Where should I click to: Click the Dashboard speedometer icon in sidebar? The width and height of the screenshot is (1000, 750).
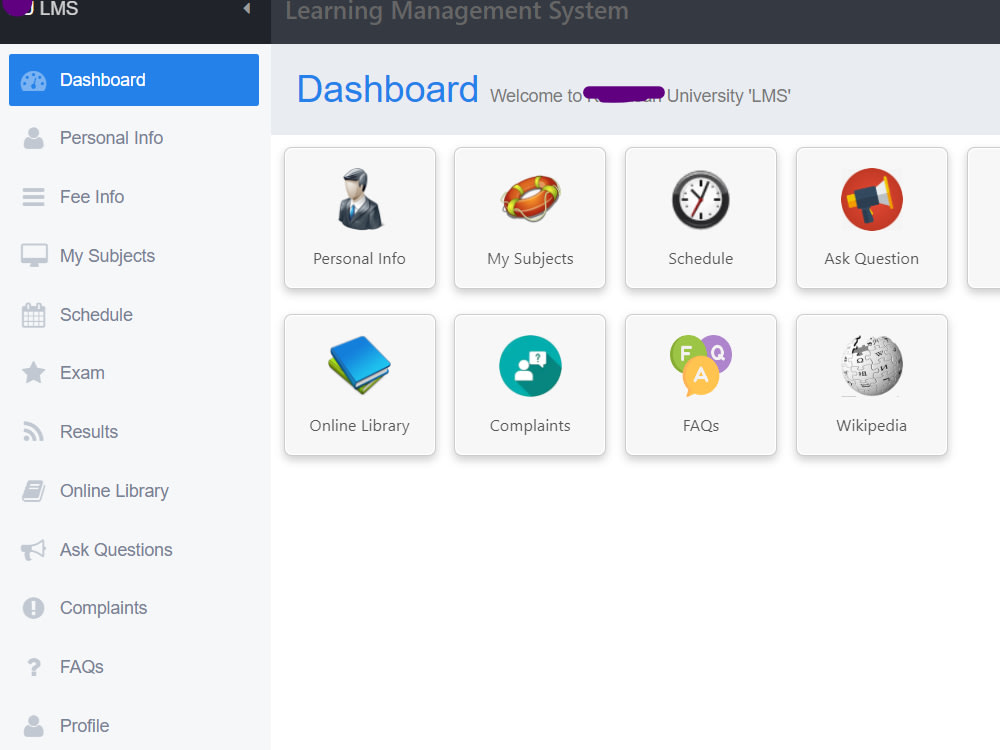click(33, 81)
